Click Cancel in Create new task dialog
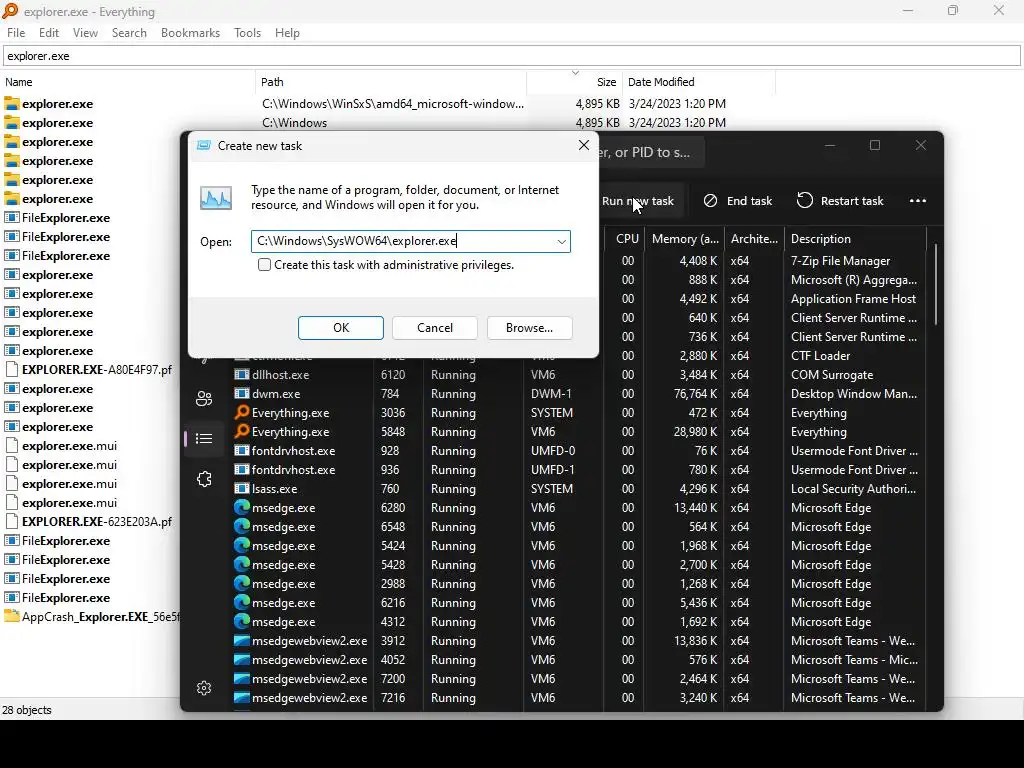1024x768 pixels. 435,328
